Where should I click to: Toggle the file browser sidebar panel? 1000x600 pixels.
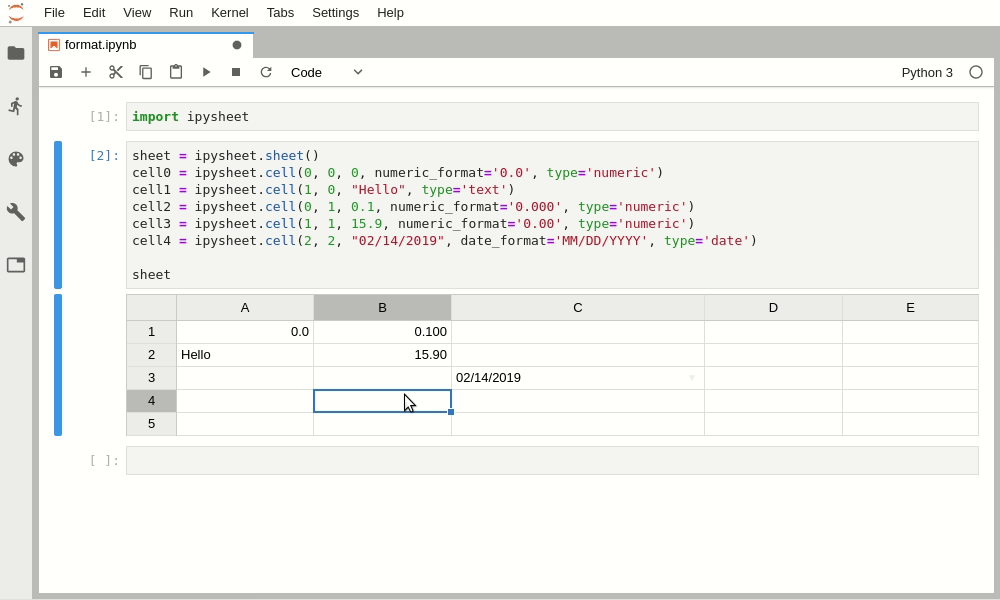click(16, 53)
